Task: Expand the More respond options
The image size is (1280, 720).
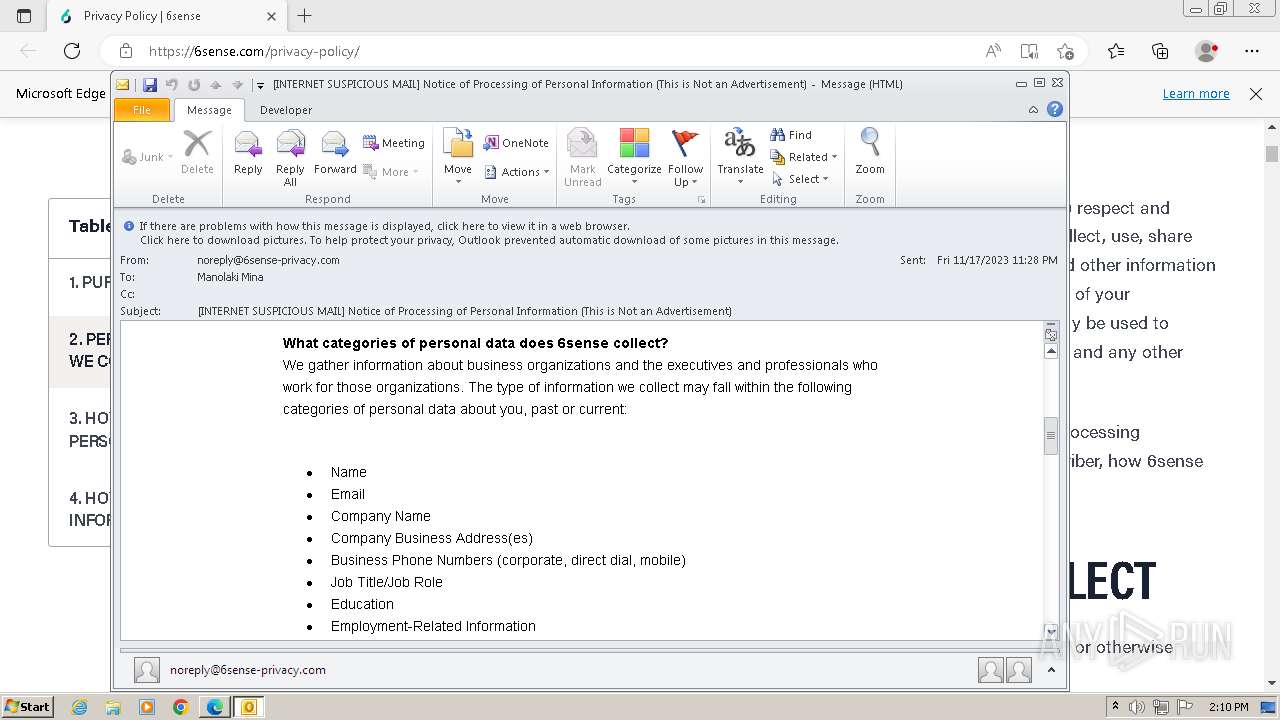Action: [x=391, y=172]
